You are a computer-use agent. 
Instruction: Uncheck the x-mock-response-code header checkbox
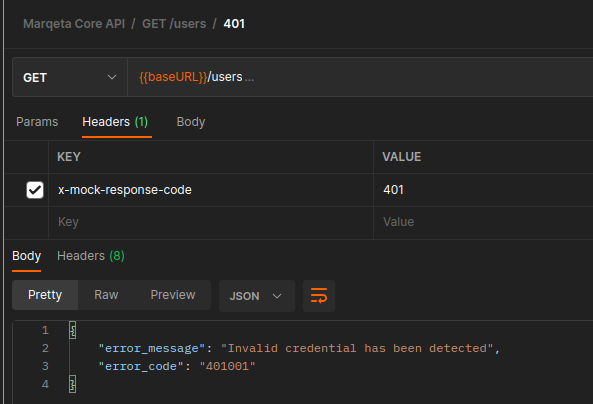tap(35, 190)
